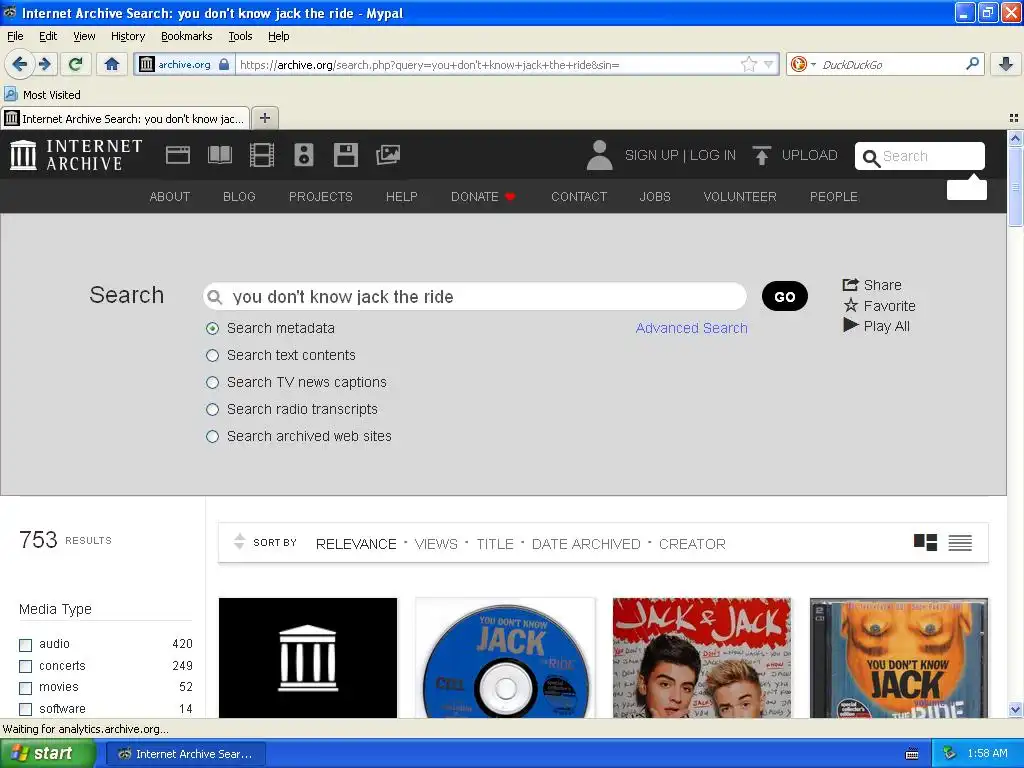Select Search TV news captions option

click(212, 383)
